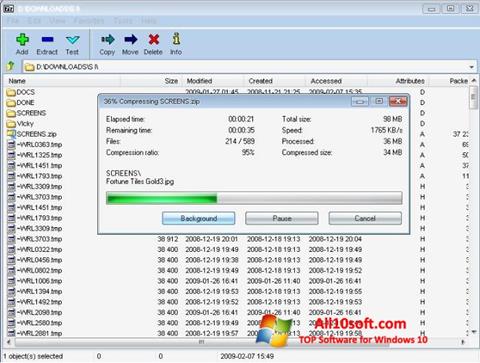Open the Info toolbar icon
The image size is (480, 363).
[176, 39]
